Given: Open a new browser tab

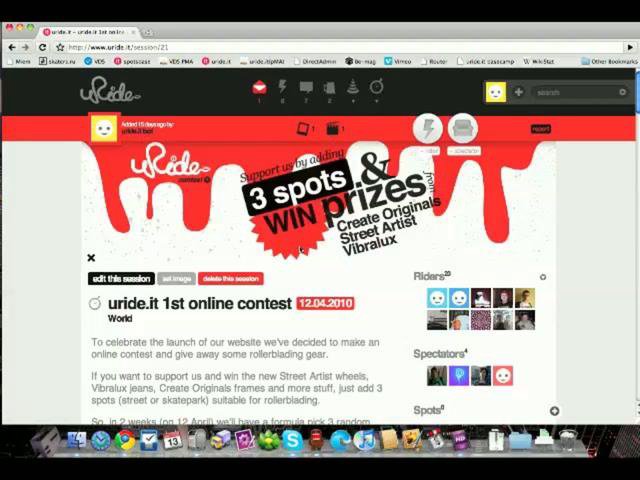Looking at the screenshot, I should (147, 32).
